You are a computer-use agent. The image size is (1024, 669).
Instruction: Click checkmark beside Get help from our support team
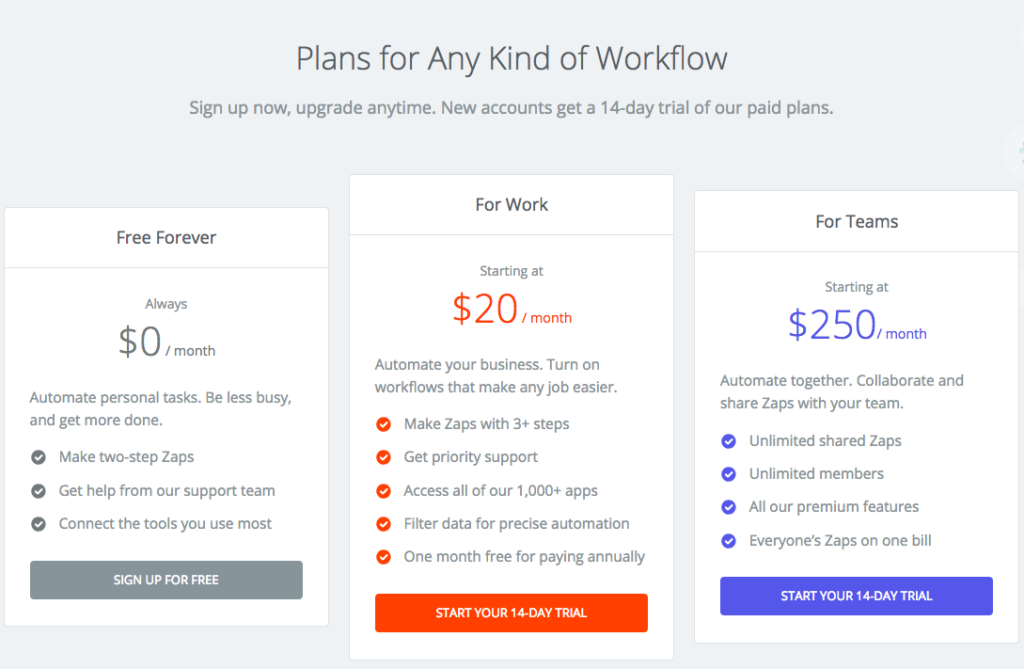tap(39, 491)
